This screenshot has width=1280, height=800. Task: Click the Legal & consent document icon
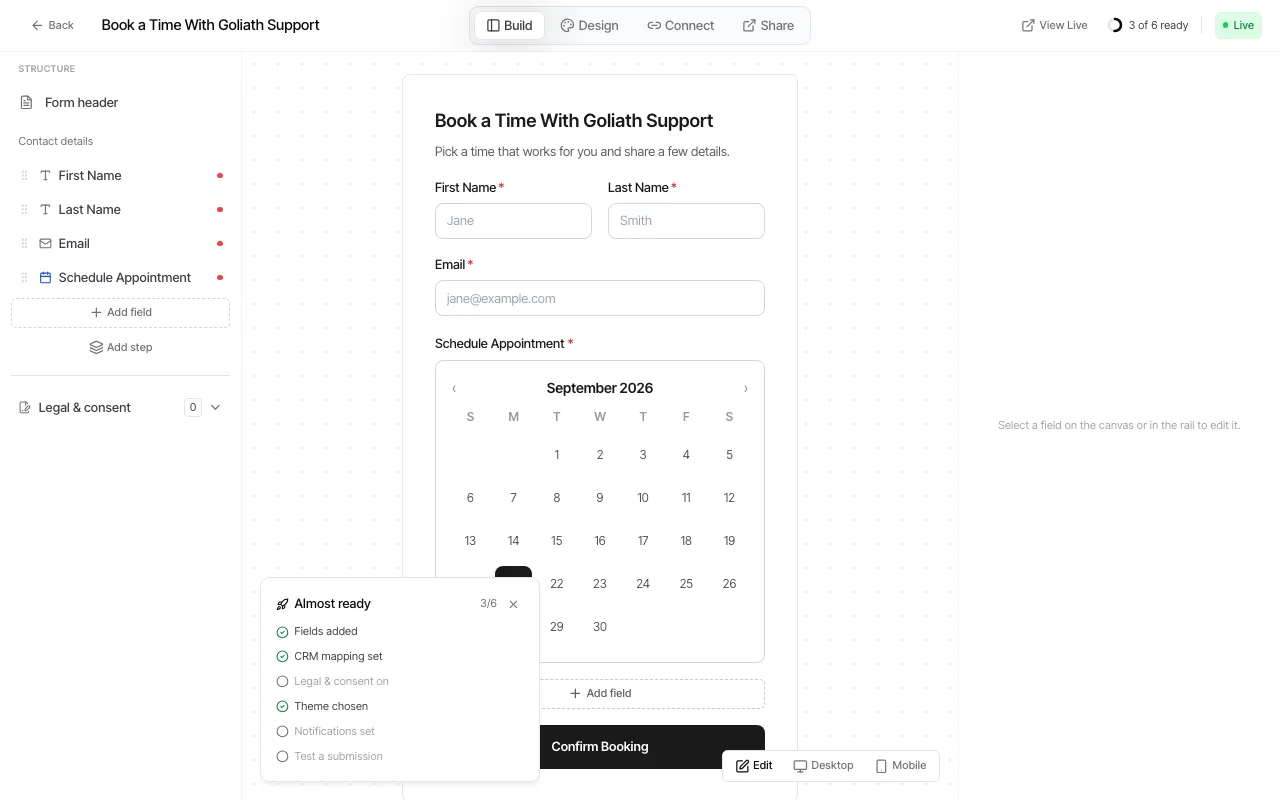(x=25, y=407)
